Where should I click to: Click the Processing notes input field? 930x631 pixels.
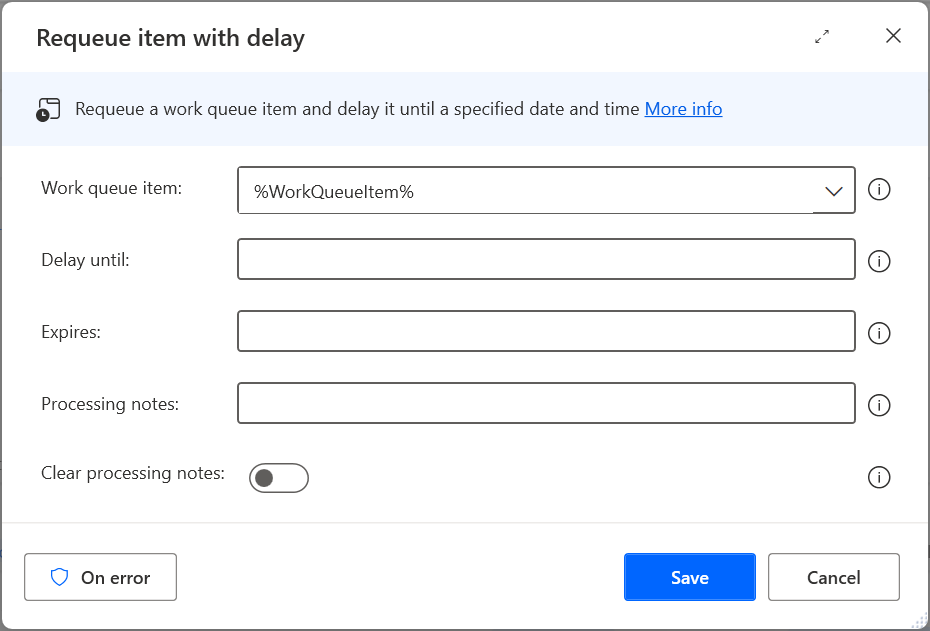[546, 403]
